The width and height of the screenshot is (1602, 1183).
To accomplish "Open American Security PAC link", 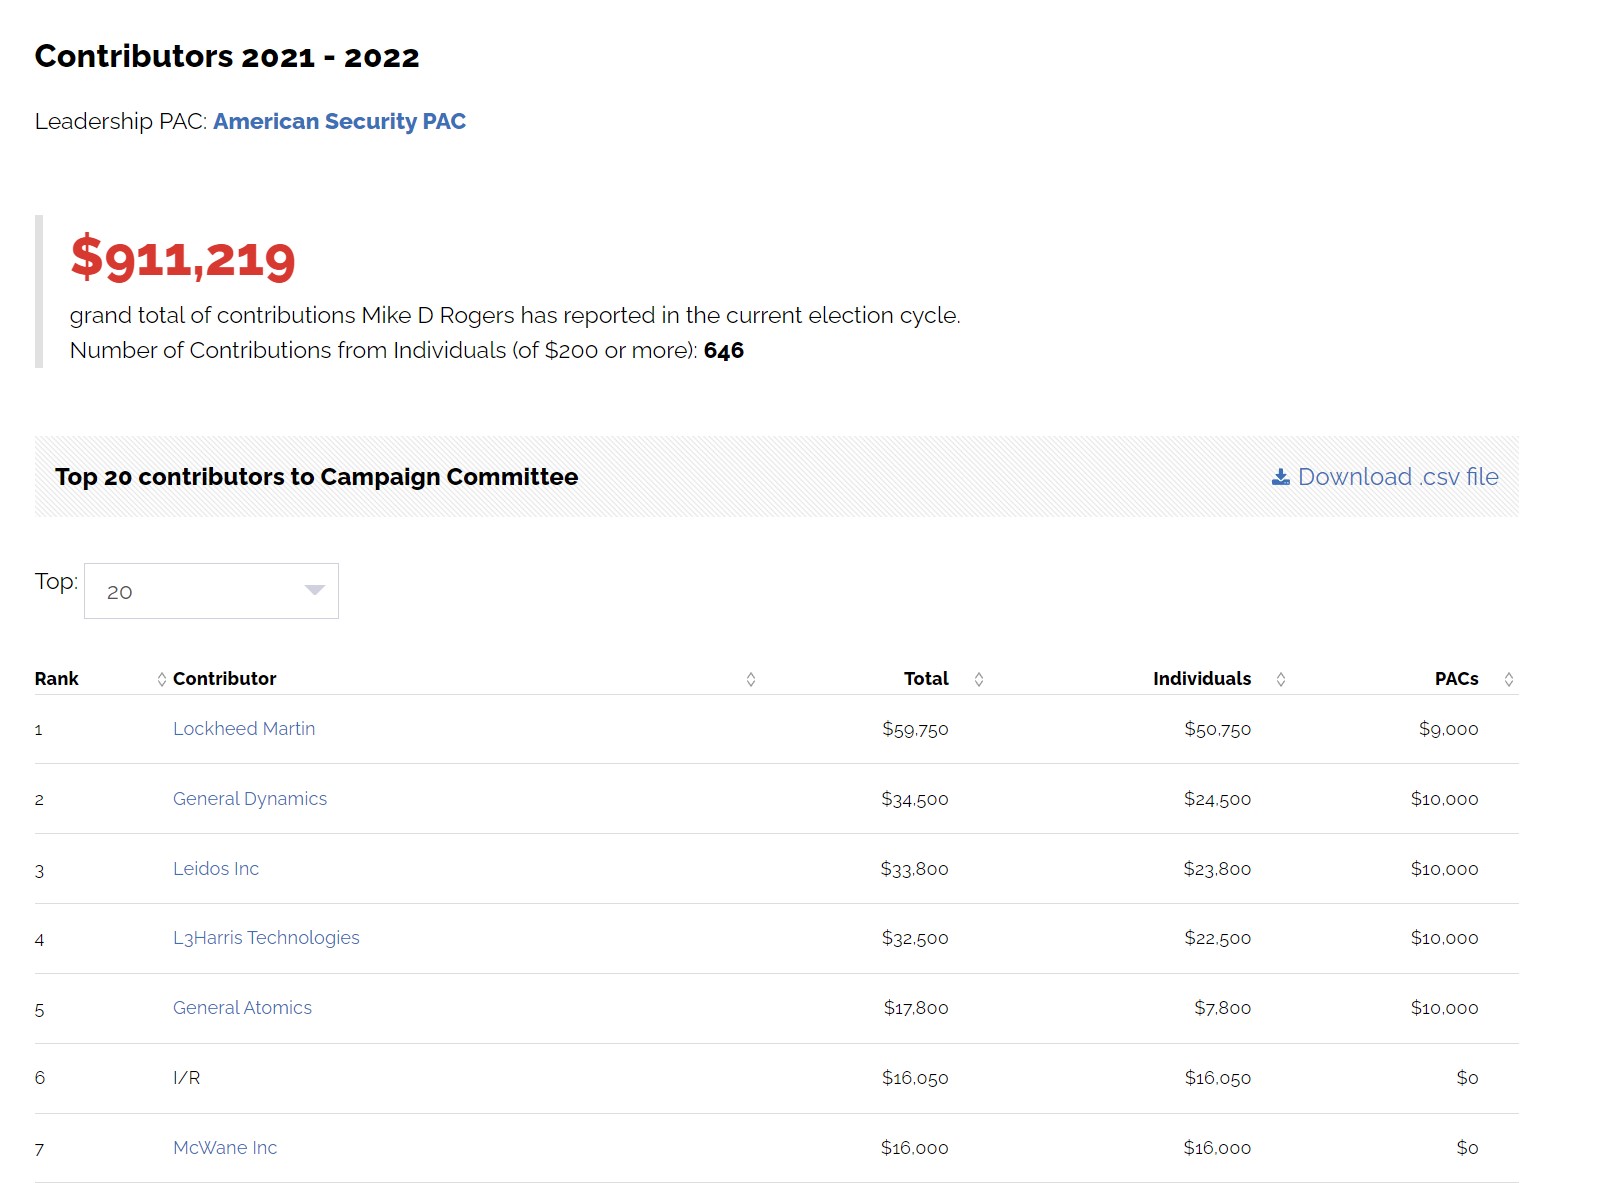I will pos(339,121).
